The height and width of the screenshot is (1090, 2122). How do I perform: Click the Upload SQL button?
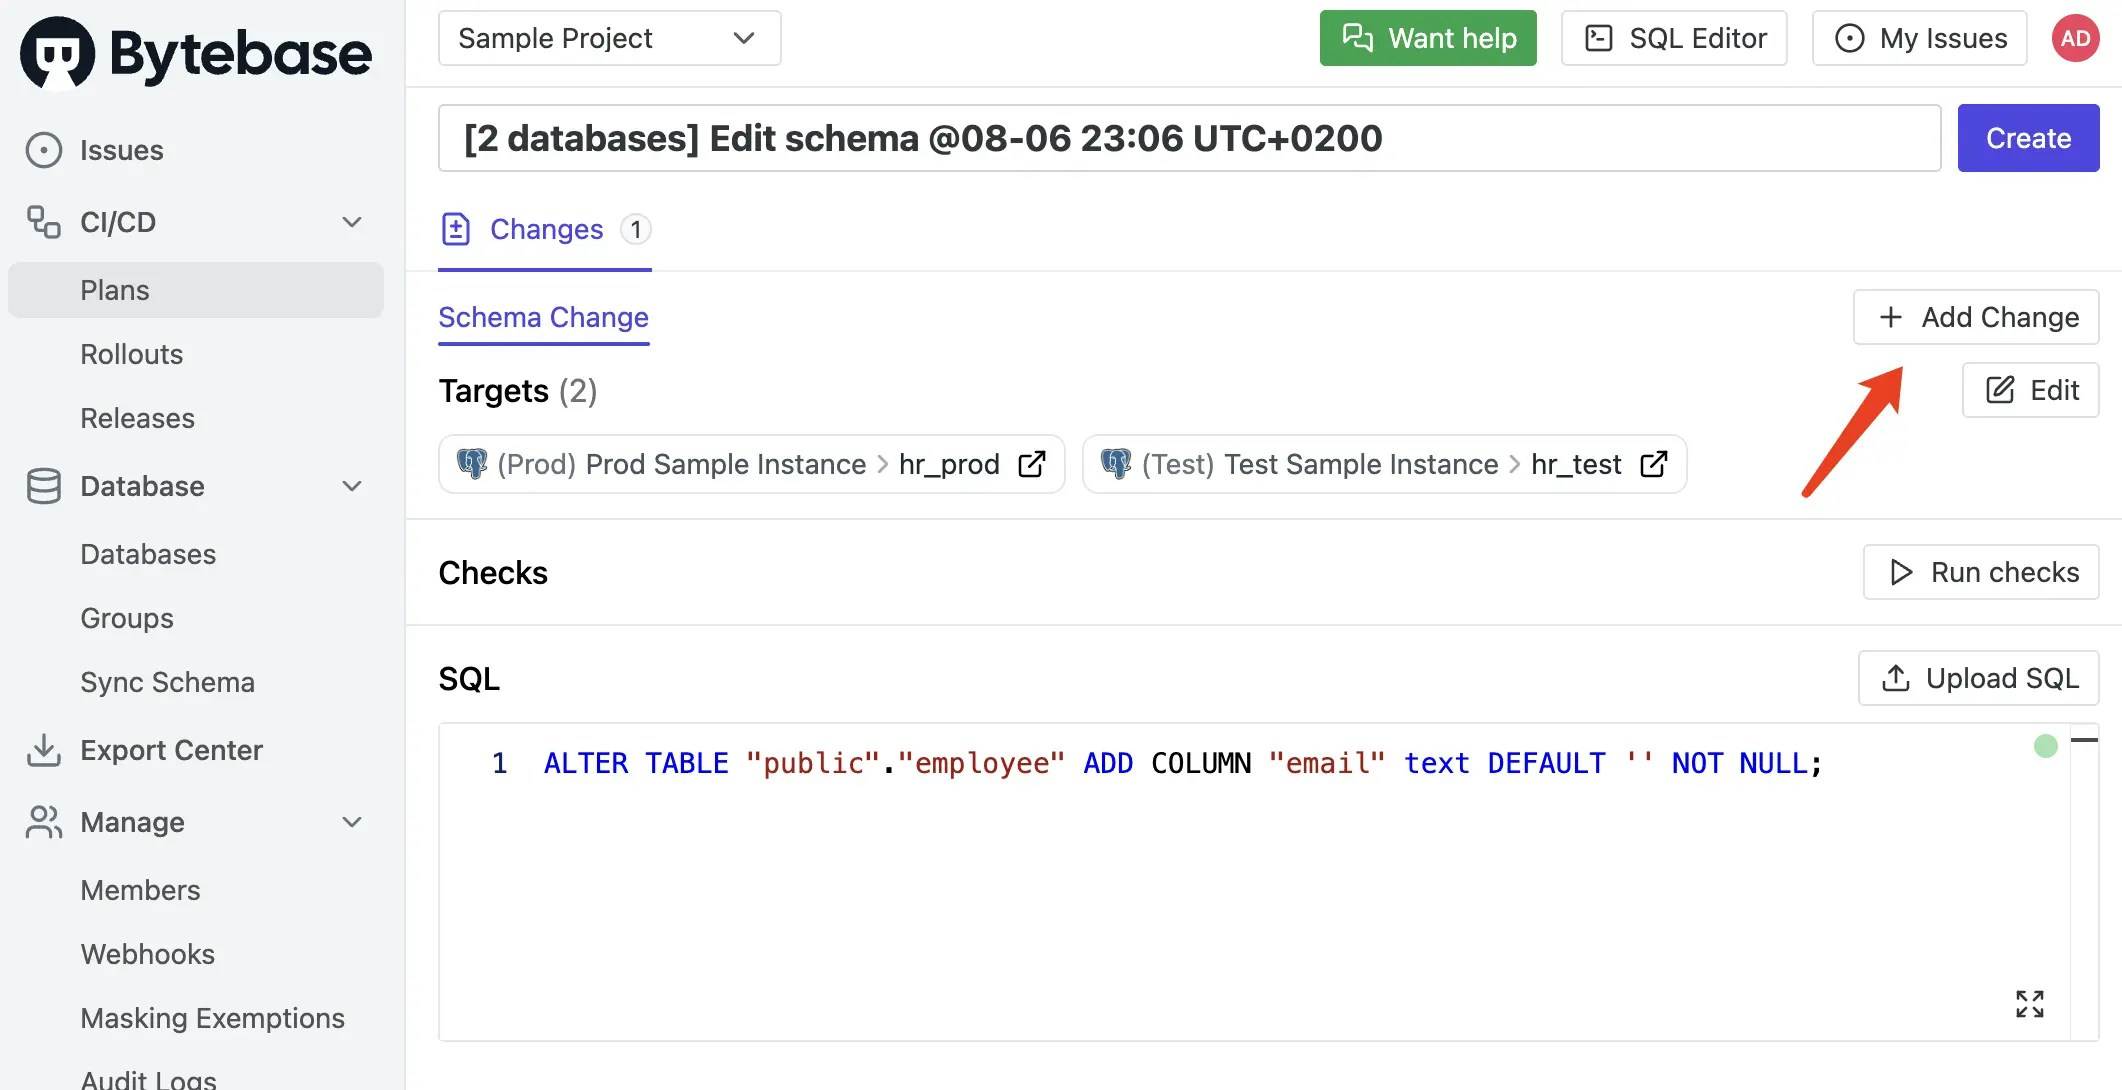(x=1978, y=678)
